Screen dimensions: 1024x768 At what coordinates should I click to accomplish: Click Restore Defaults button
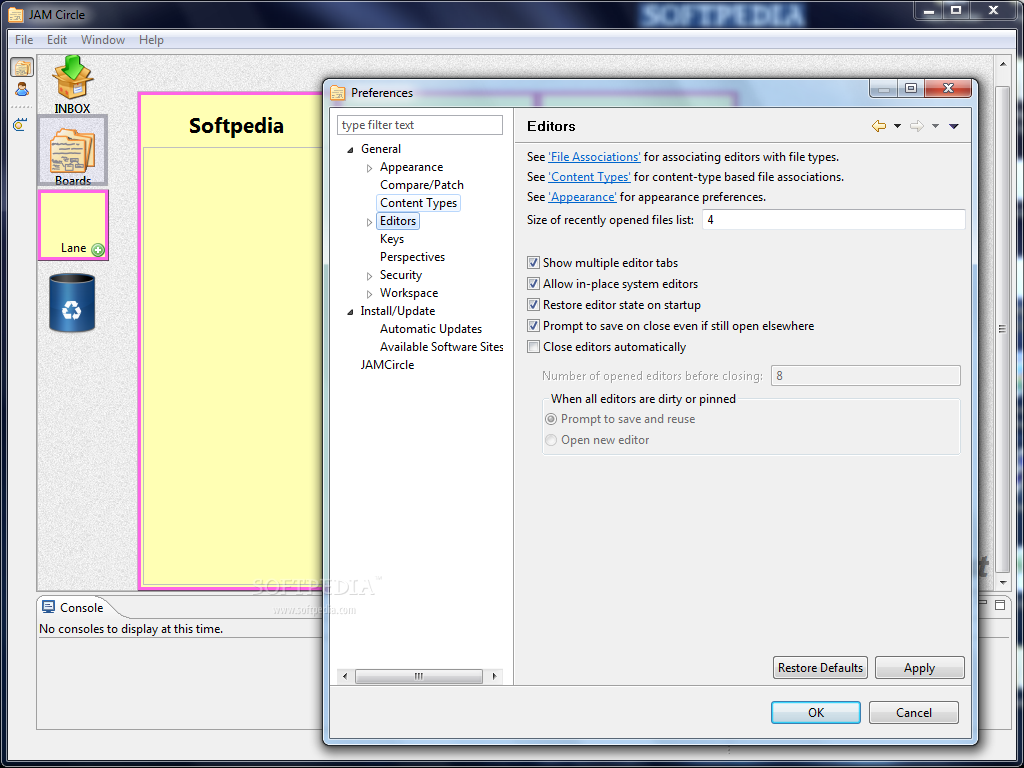click(820, 668)
